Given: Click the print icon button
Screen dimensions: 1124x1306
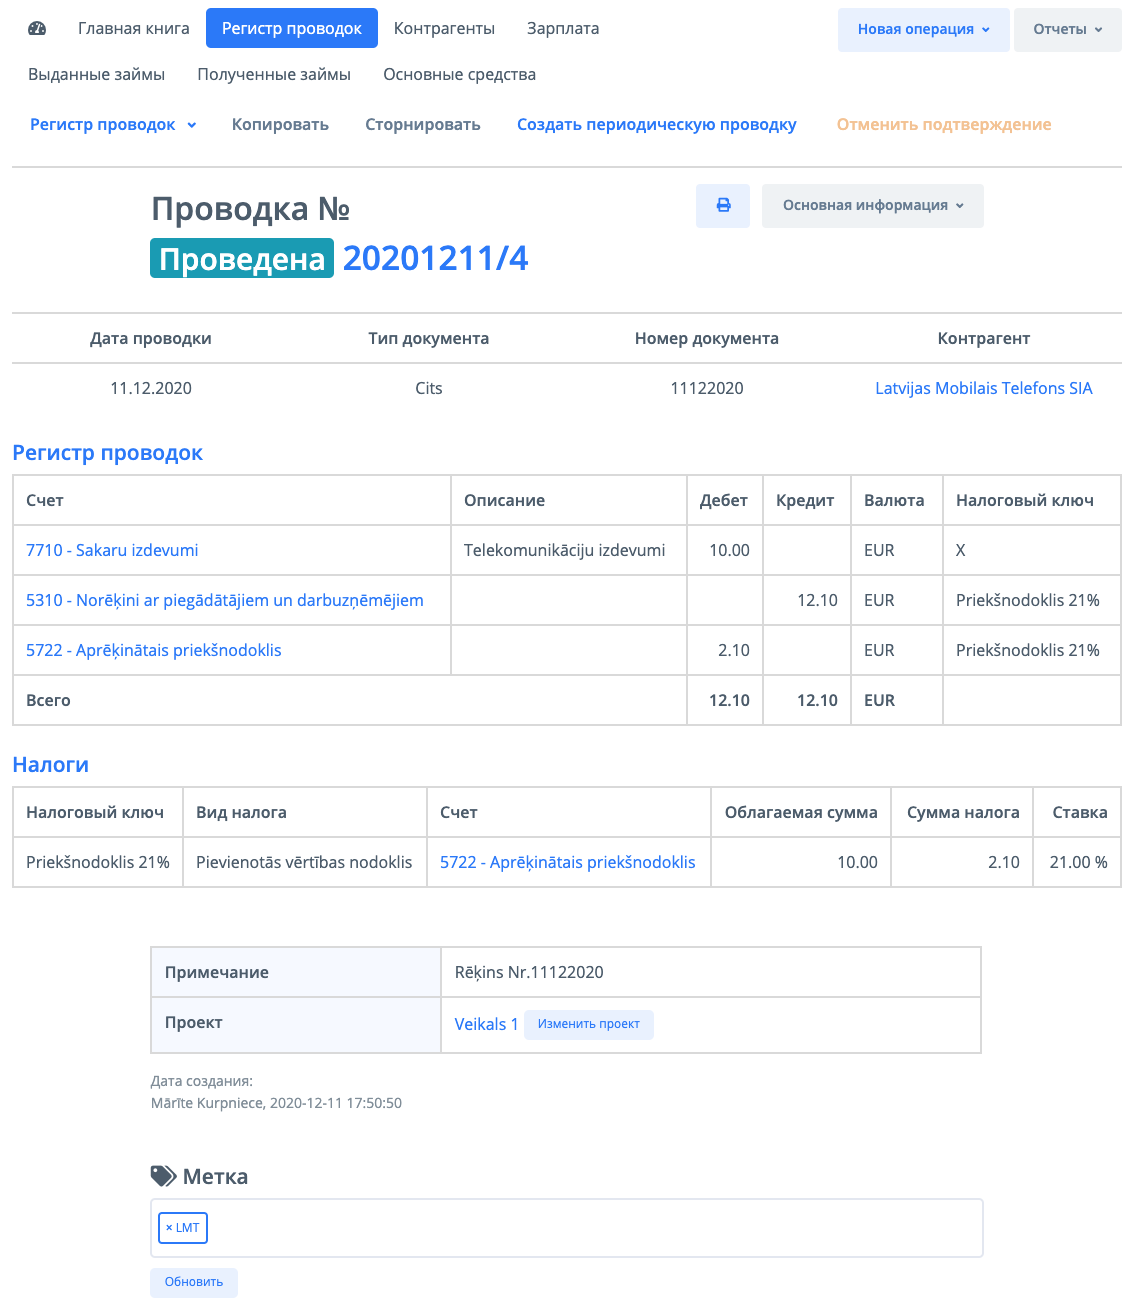Looking at the screenshot, I should pos(723,205).
